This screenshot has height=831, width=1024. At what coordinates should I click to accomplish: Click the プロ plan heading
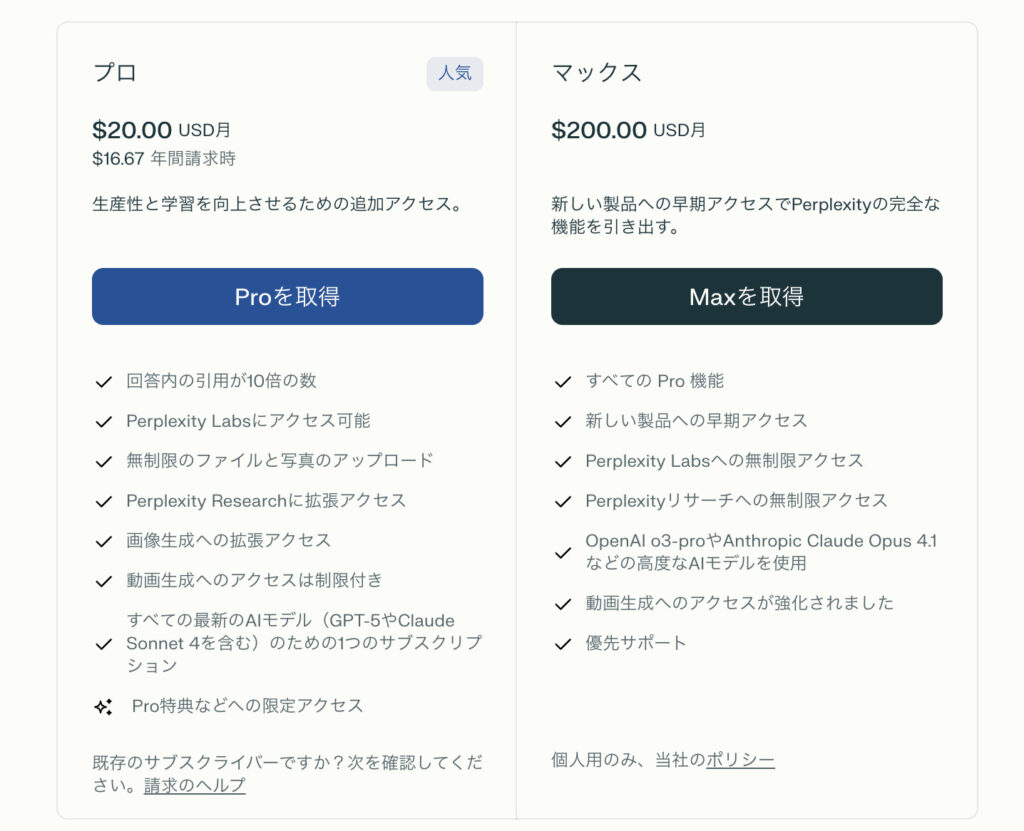point(114,73)
